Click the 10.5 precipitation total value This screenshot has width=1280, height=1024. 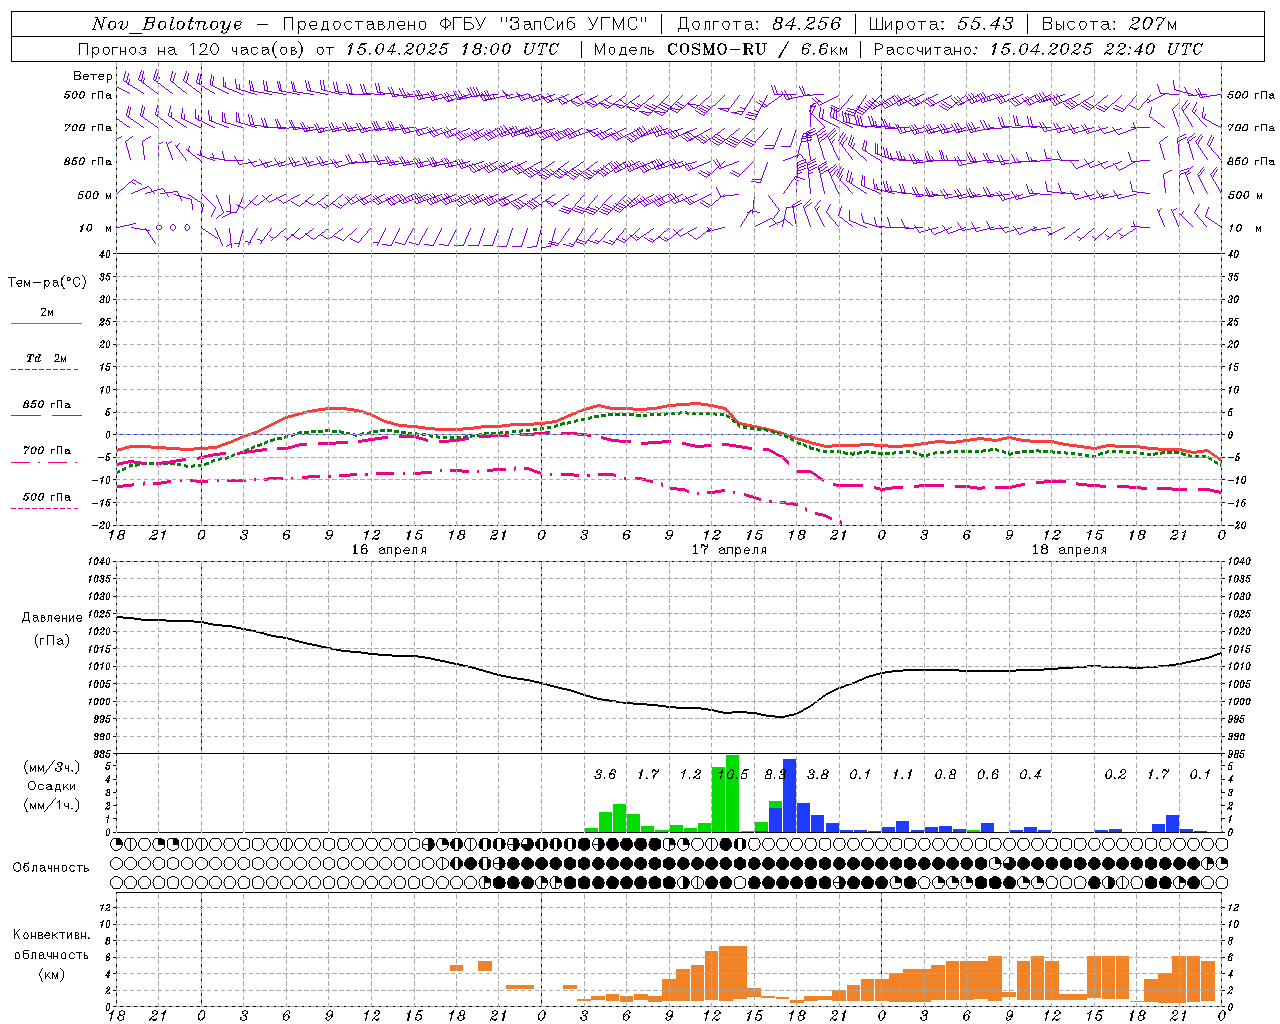[x=733, y=775]
